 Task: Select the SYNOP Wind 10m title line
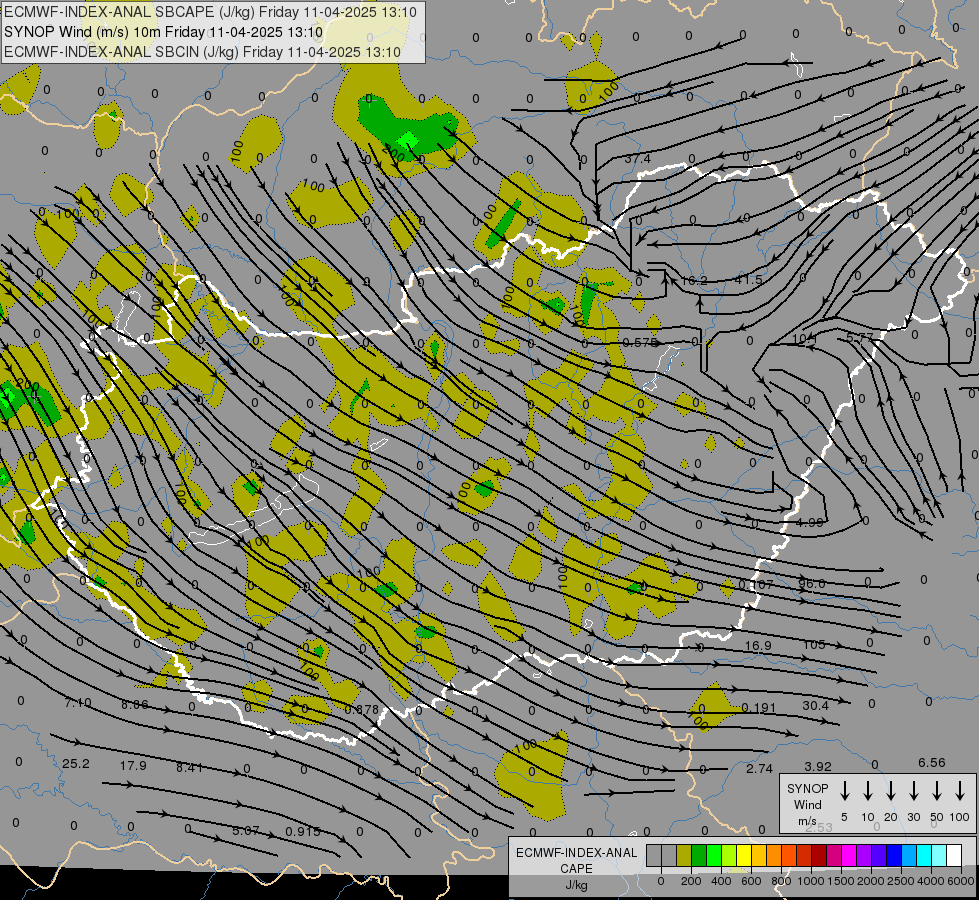[x=164, y=32]
